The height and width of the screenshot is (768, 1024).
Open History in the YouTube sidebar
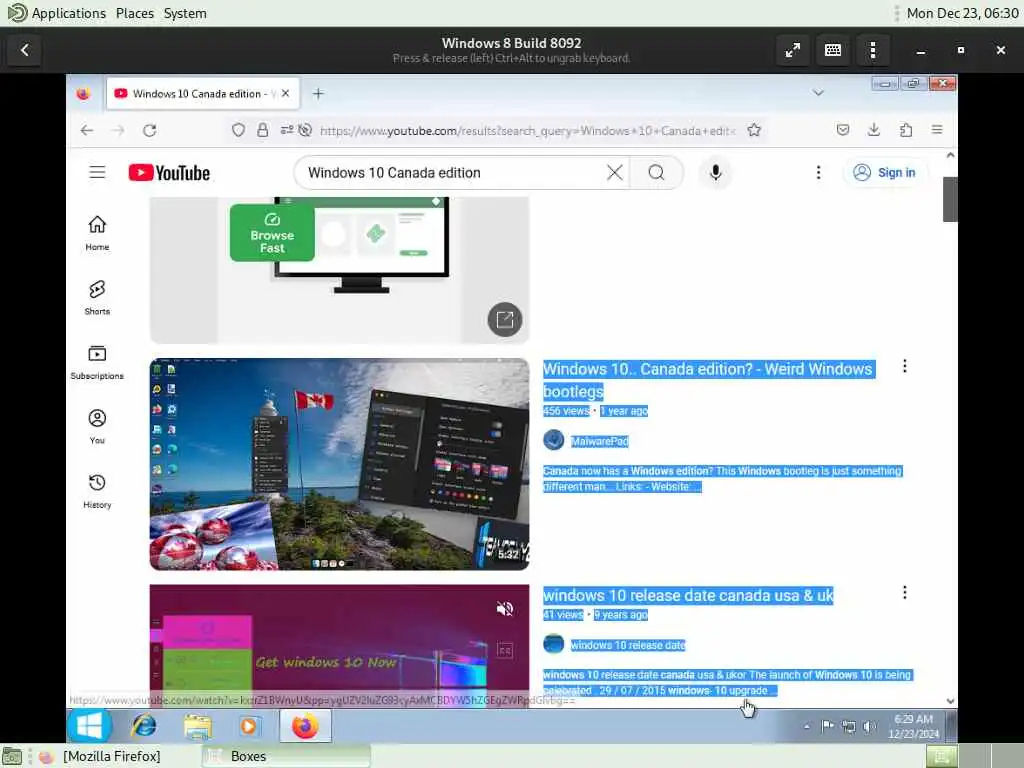tap(97, 491)
